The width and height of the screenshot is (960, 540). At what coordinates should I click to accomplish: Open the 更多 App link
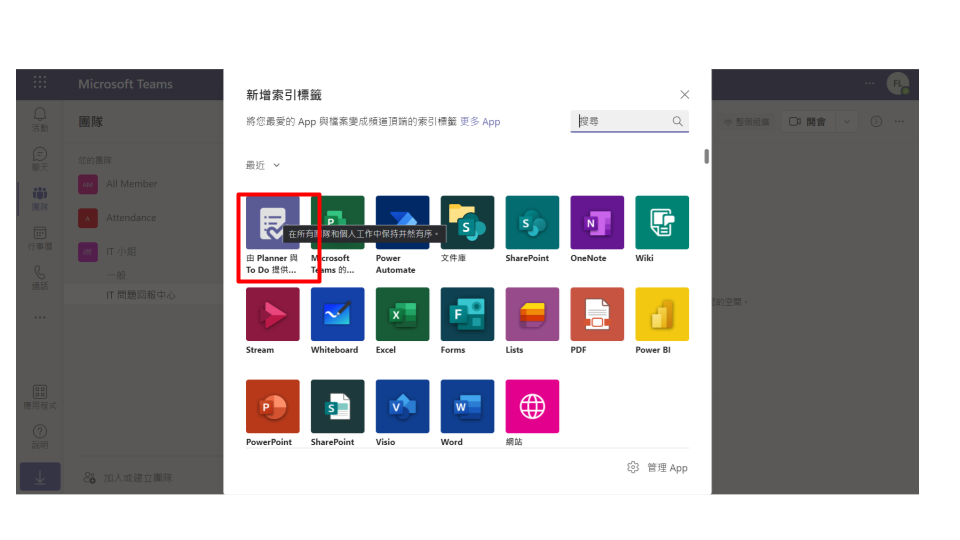coord(480,121)
